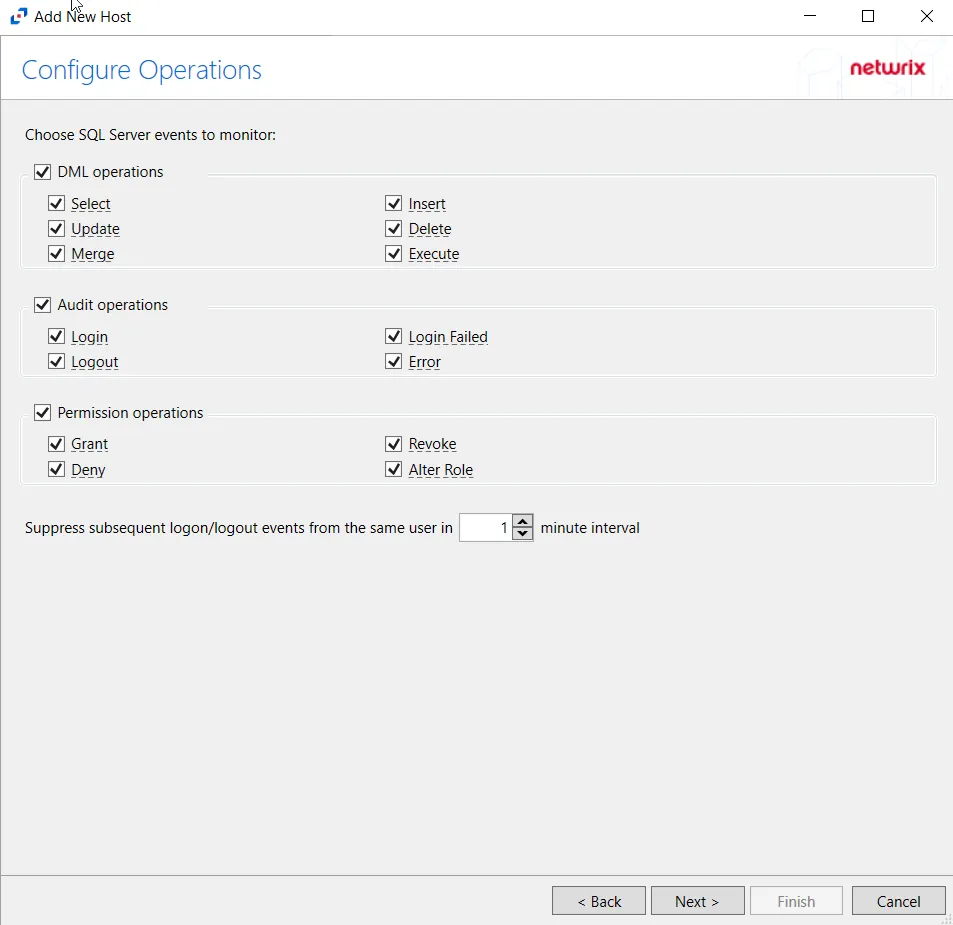Toggle the Revoke checkbox
The width and height of the screenshot is (953, 925).
(x=393, y=444)
